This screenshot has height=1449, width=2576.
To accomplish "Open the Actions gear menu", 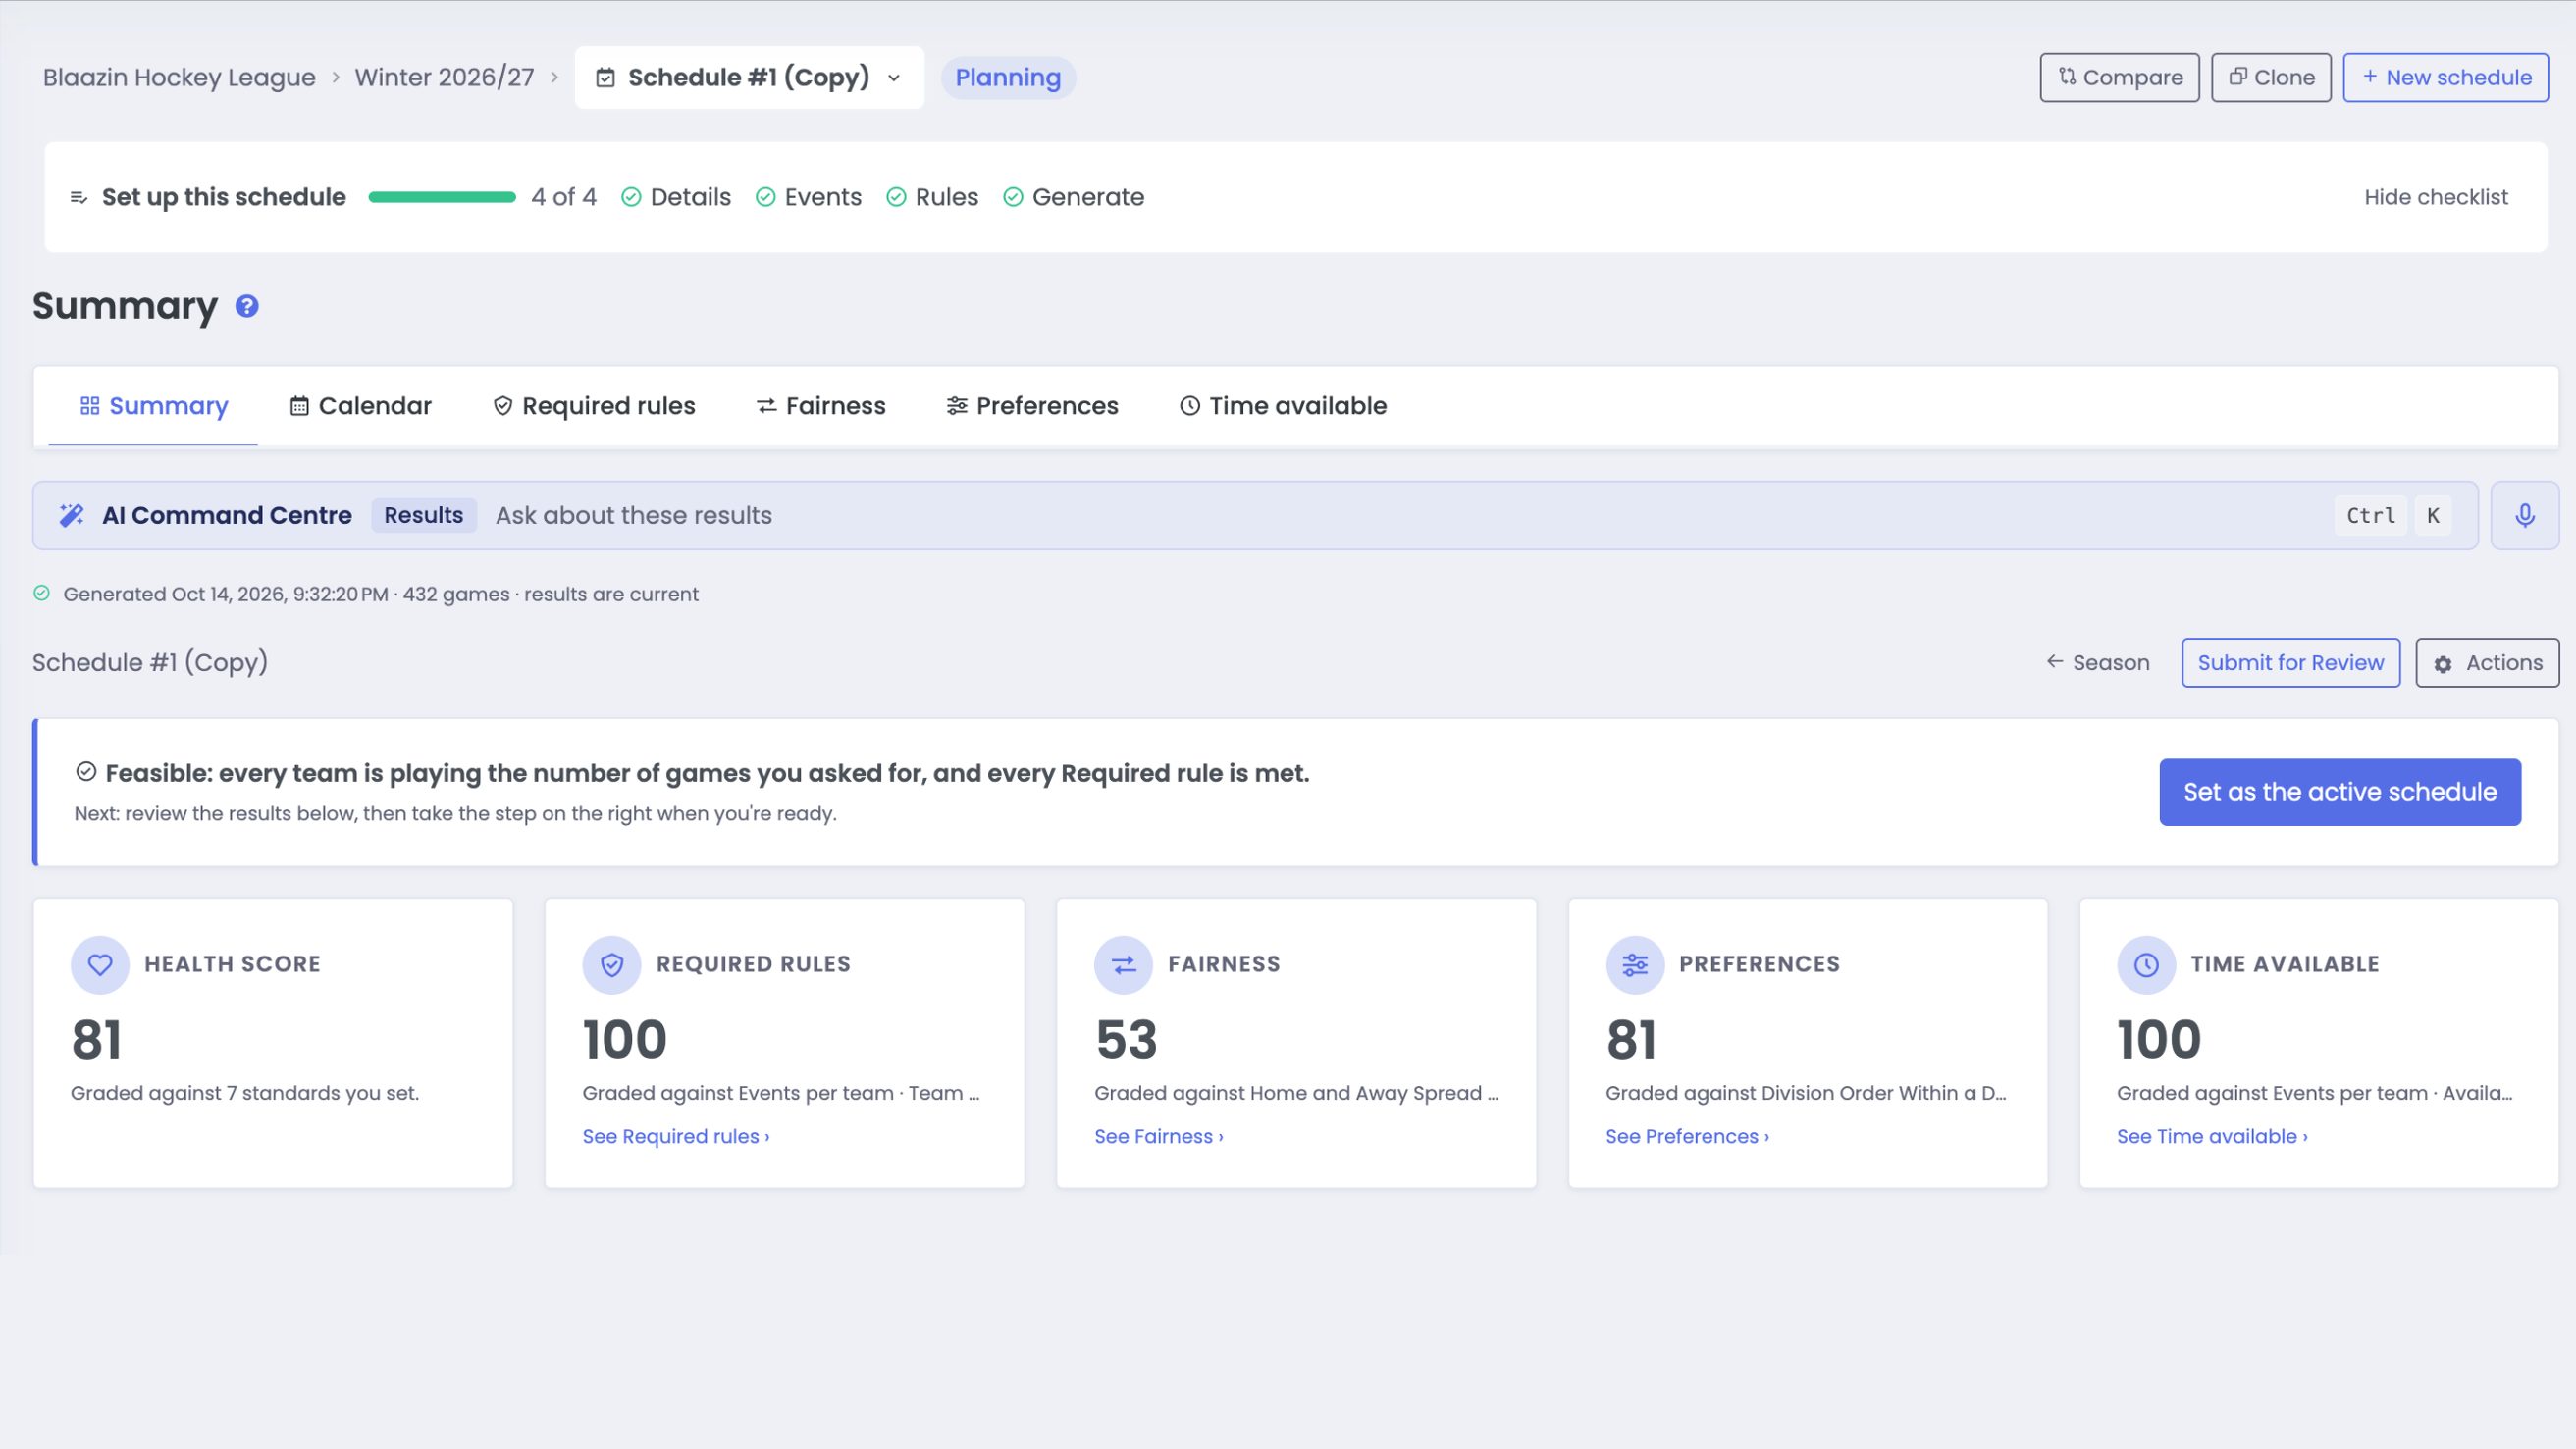I will tap(2487, 662).
